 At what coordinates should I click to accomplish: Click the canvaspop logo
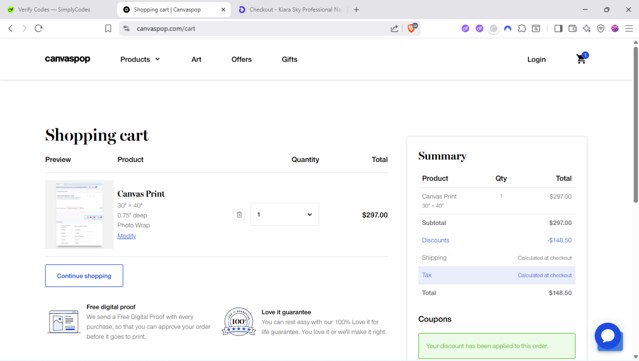pos(68,59)
